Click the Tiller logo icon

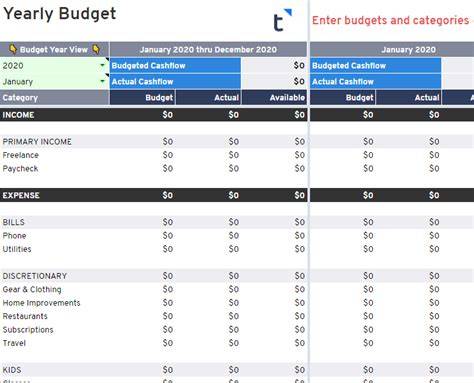[282, 20]
